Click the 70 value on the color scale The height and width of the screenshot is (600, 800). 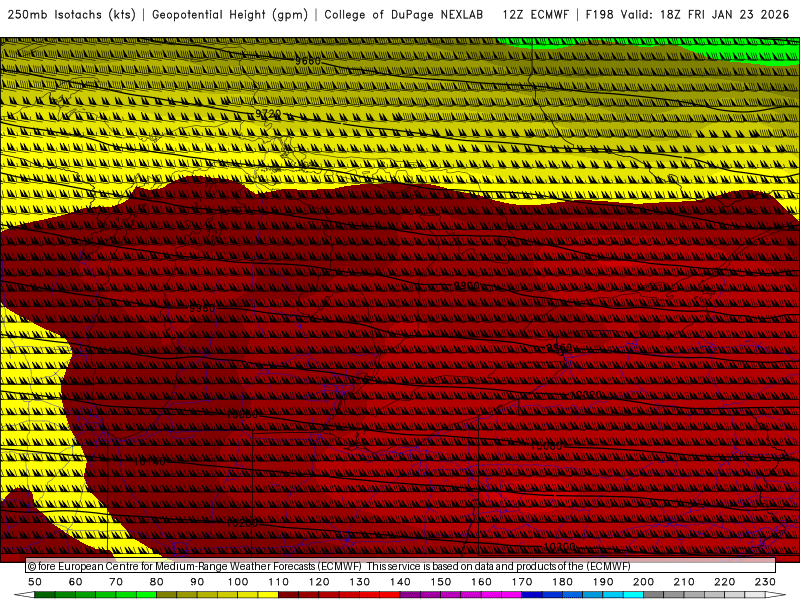(116, 582)
